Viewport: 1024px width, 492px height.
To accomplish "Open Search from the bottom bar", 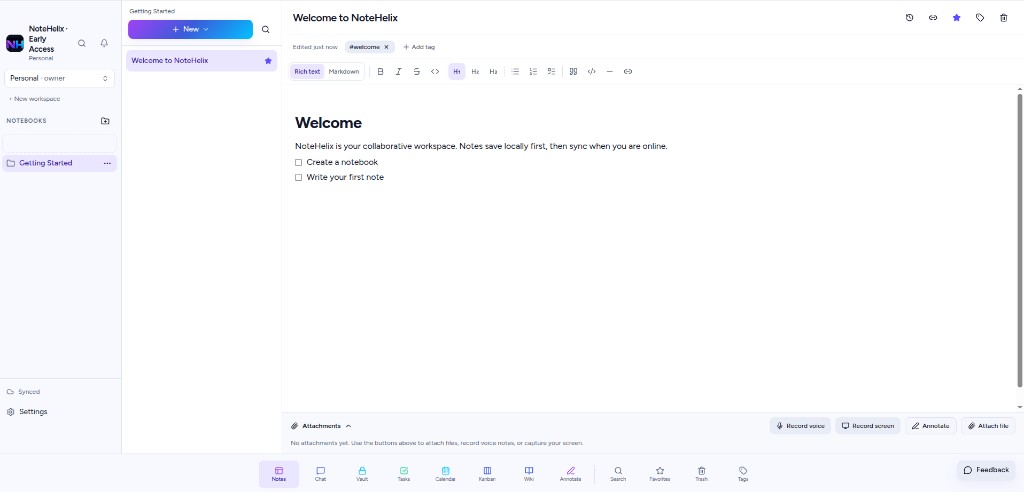I will (618, 474).
